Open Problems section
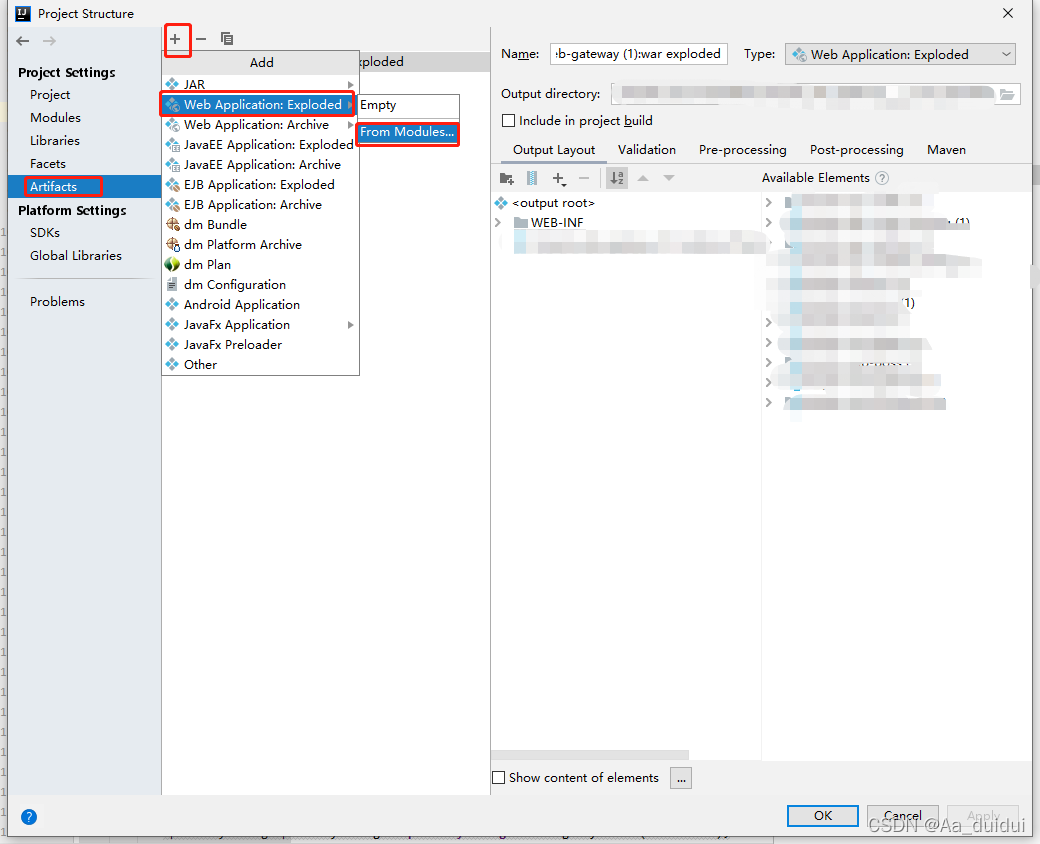Image resolution: width=1040 pixels, height=844 pixels. [57, 302]
